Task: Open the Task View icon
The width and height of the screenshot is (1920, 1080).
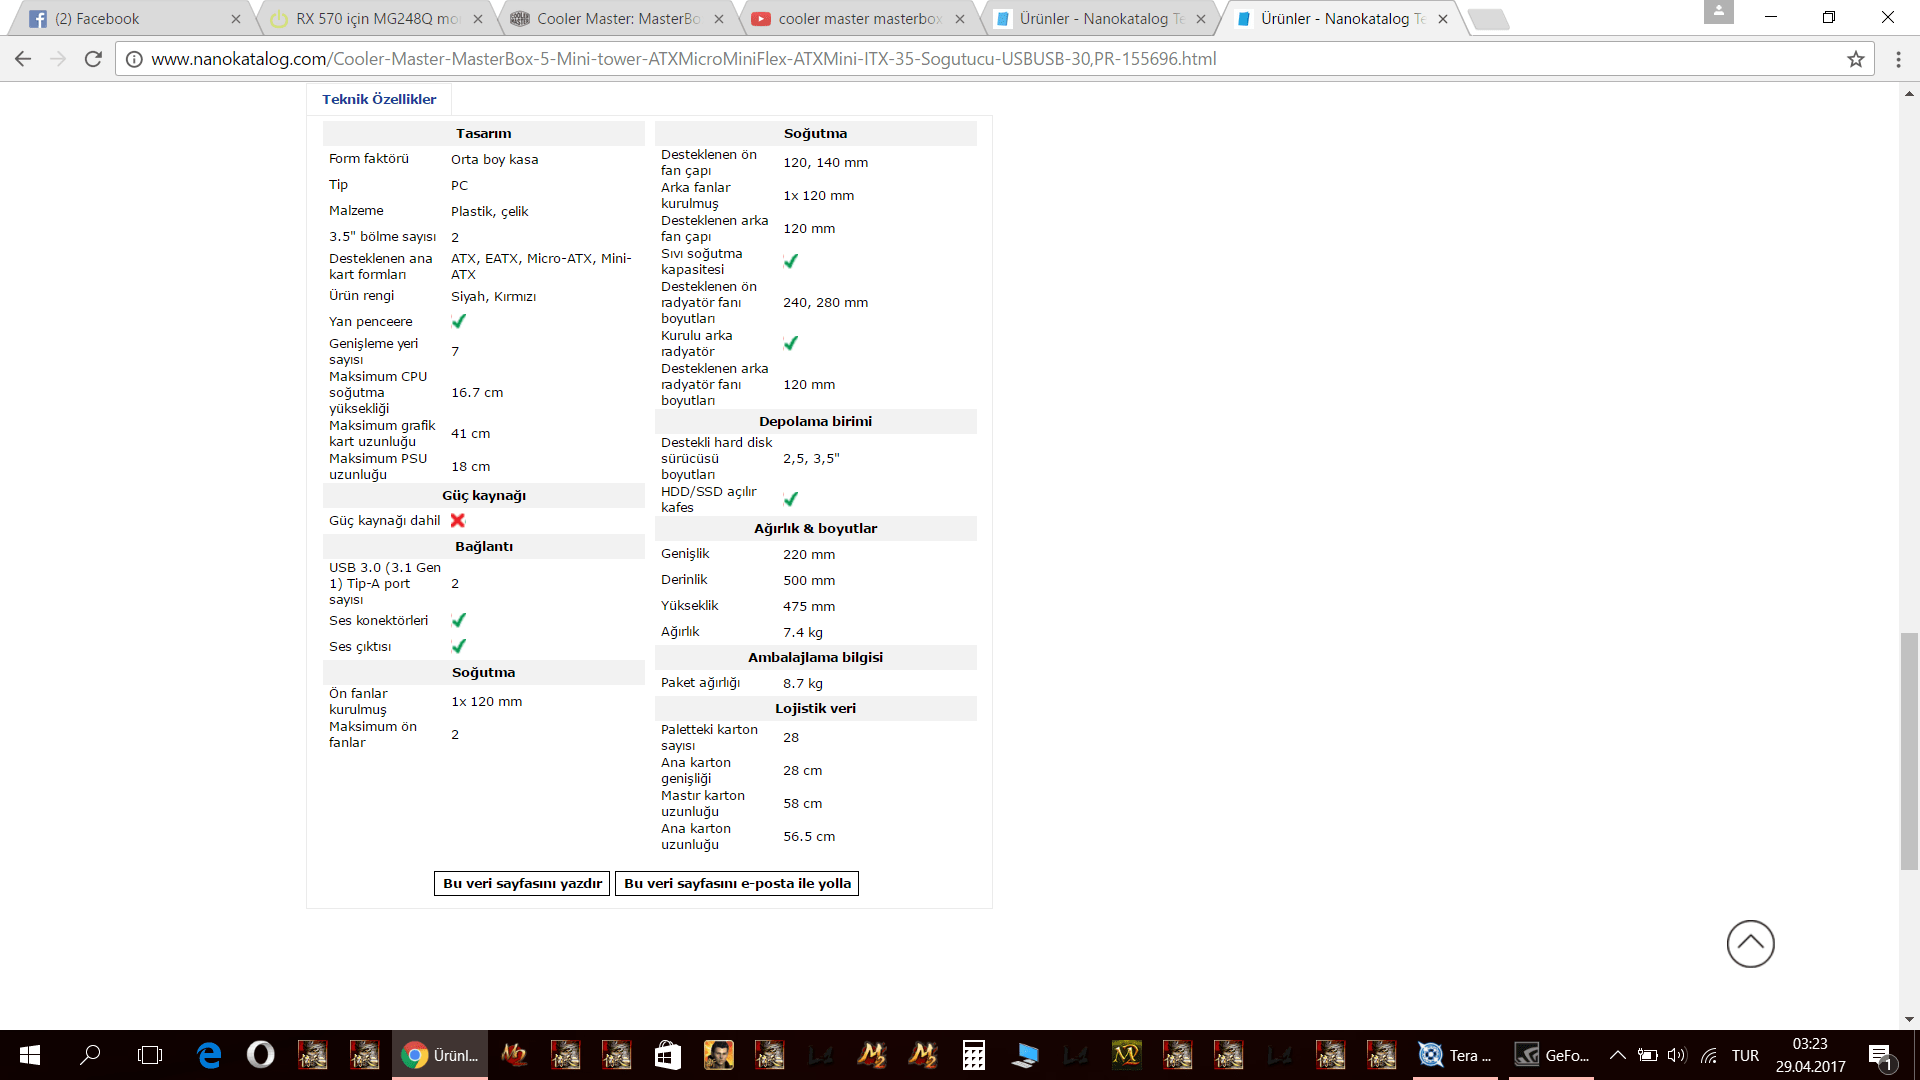Action: 150,1055
